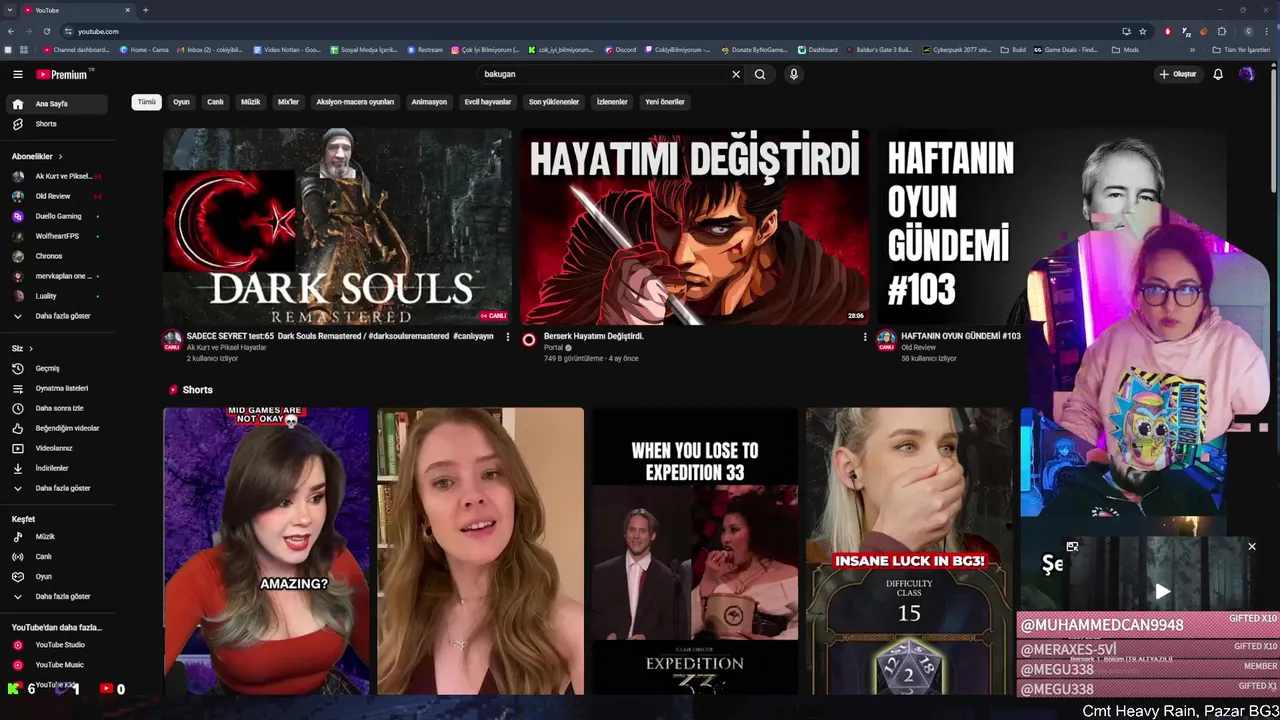The height and width of the screenshot is (720, 1280).
Task: Open YouTube Studio link
Action: click(57, 645)
